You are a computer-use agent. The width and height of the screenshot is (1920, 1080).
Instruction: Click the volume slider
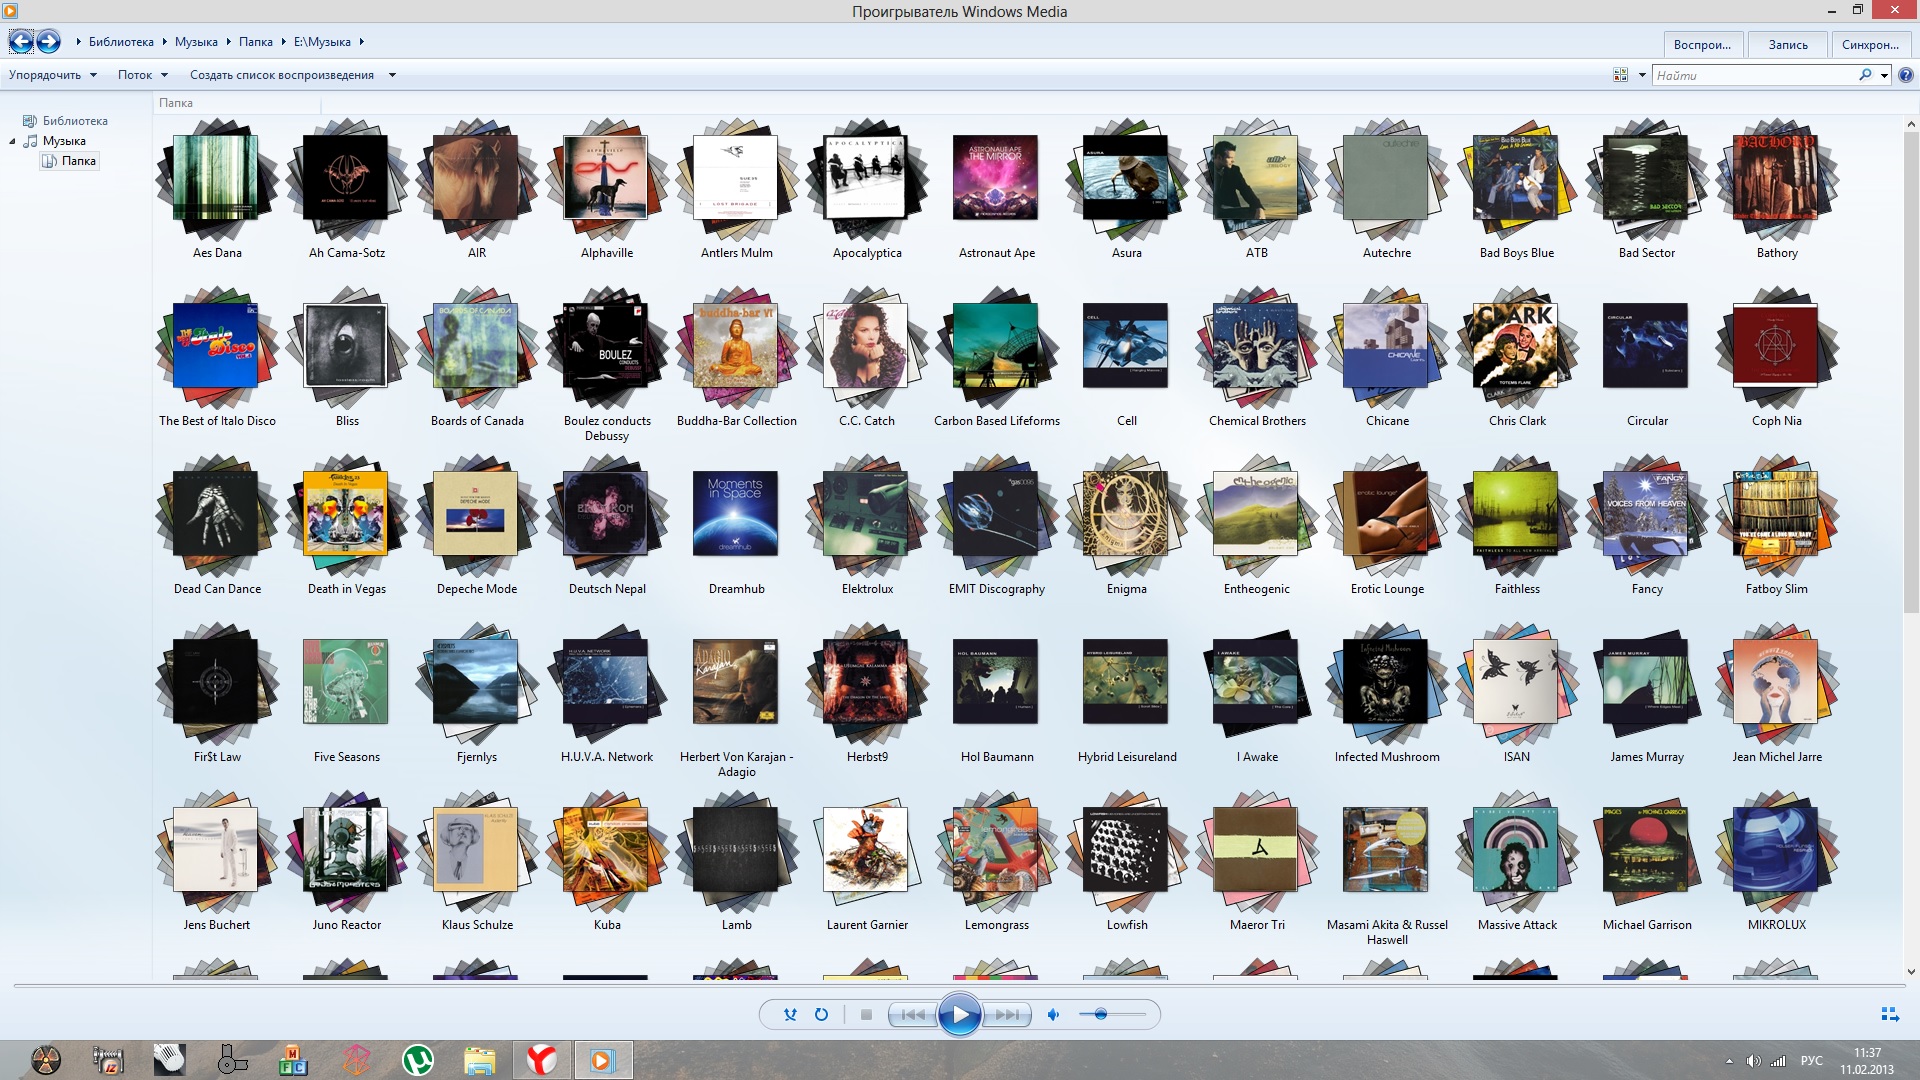pos(1113,1014)
